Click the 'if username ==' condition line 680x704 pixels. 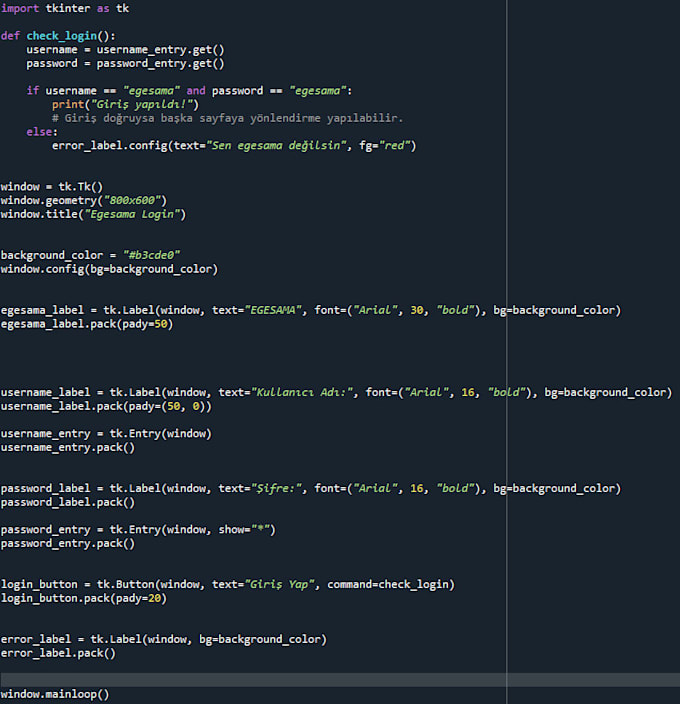pos(189,91)
